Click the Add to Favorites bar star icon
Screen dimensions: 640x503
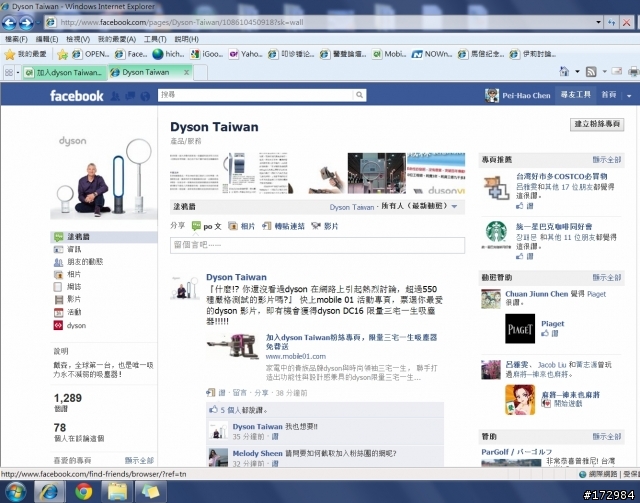[x=62, y=54]
